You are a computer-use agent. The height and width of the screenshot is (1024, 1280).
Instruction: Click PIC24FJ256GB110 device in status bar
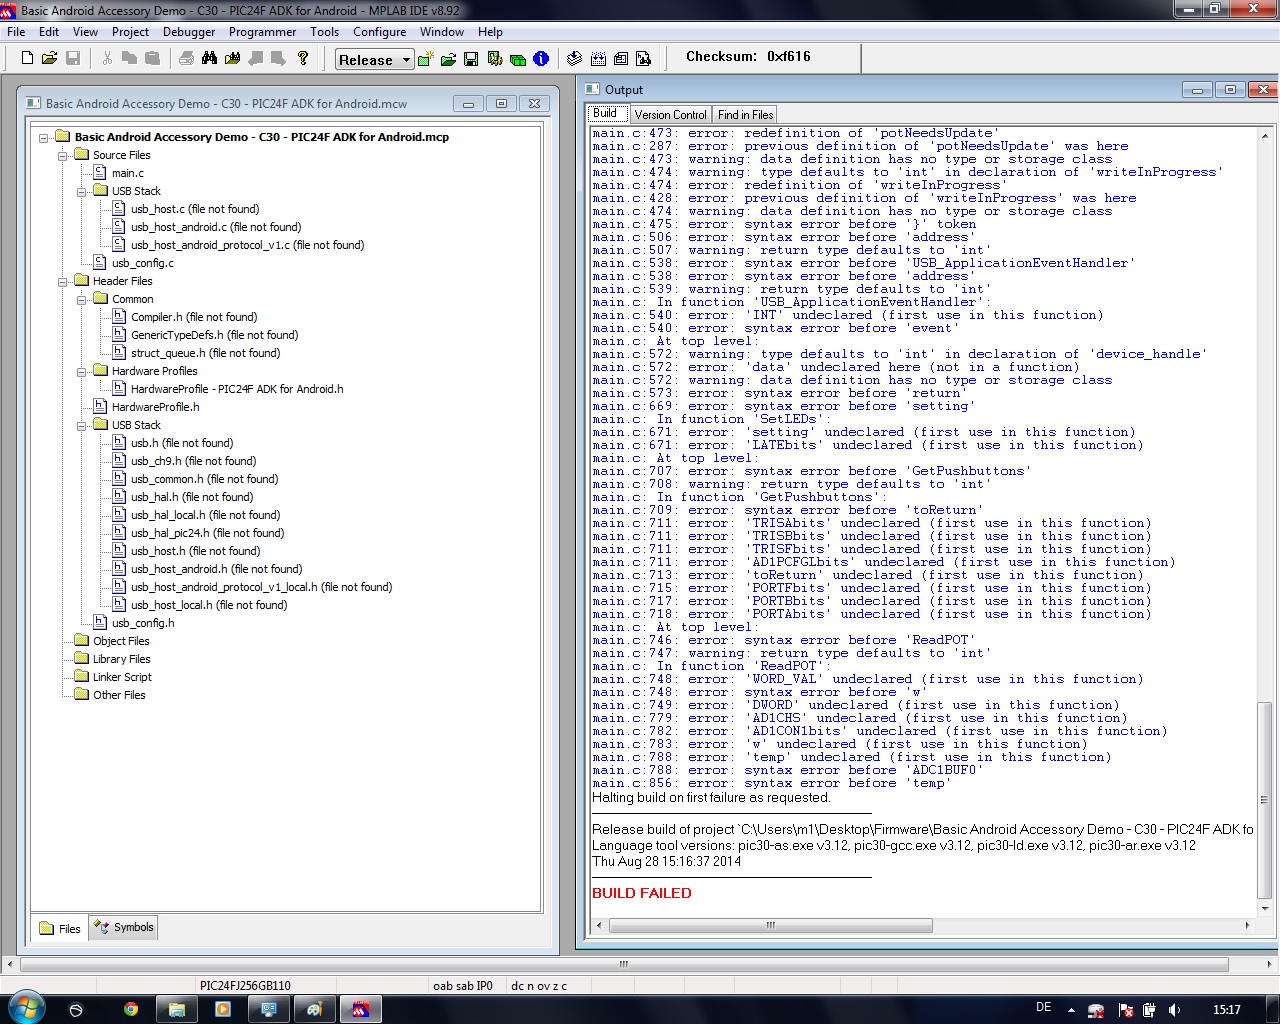click(x=245, y=986)
